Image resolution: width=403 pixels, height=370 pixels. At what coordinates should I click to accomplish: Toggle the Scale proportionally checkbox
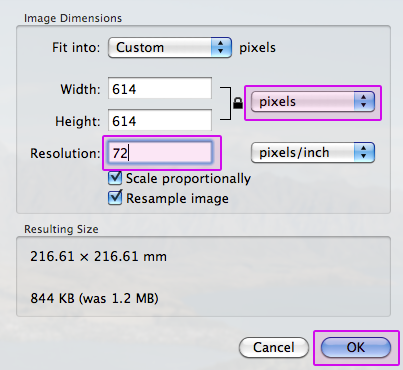pos(115,178)
